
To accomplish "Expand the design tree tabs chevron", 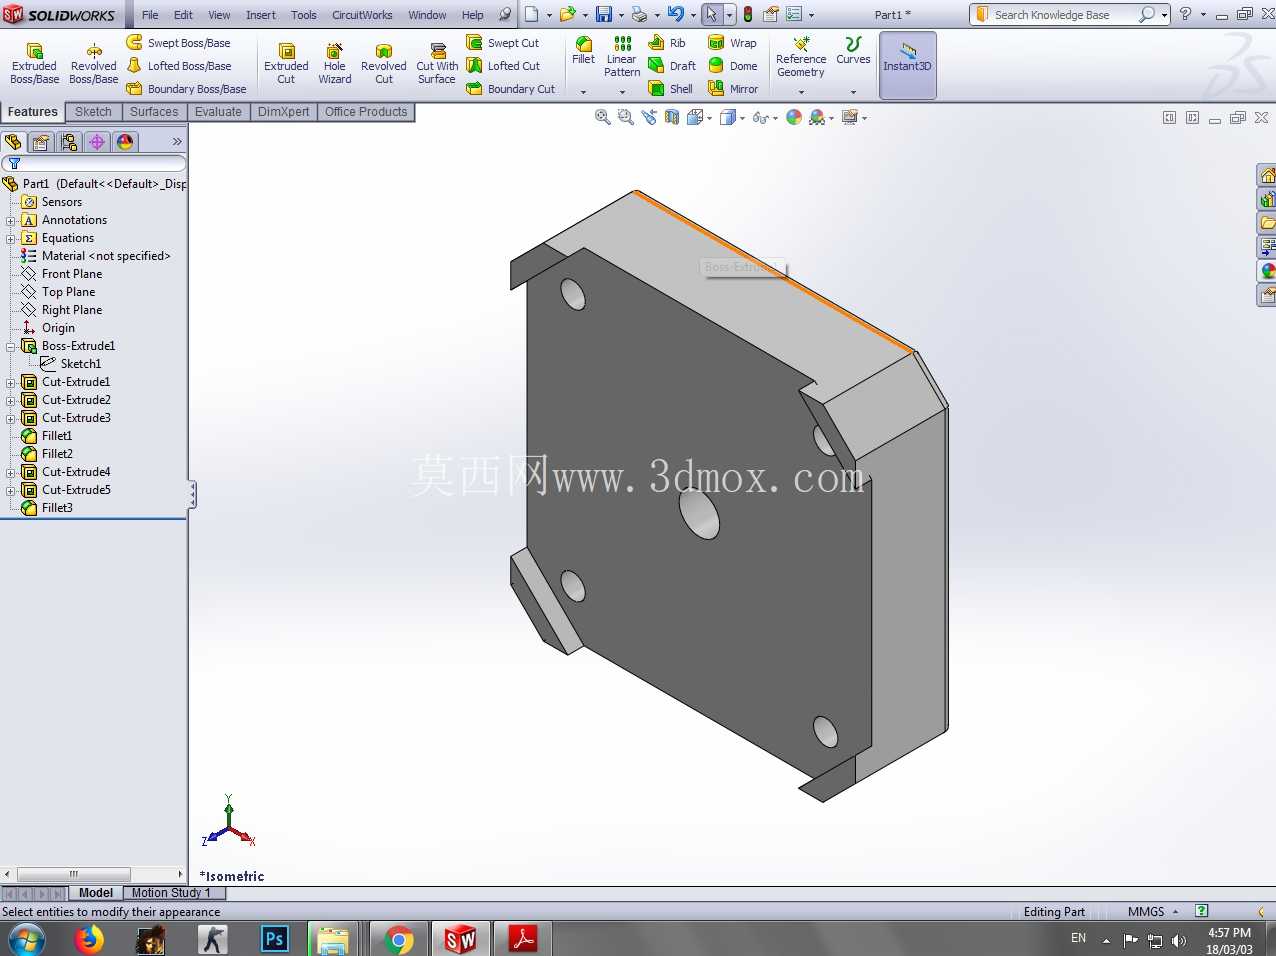I will click(x=177, y=142).
